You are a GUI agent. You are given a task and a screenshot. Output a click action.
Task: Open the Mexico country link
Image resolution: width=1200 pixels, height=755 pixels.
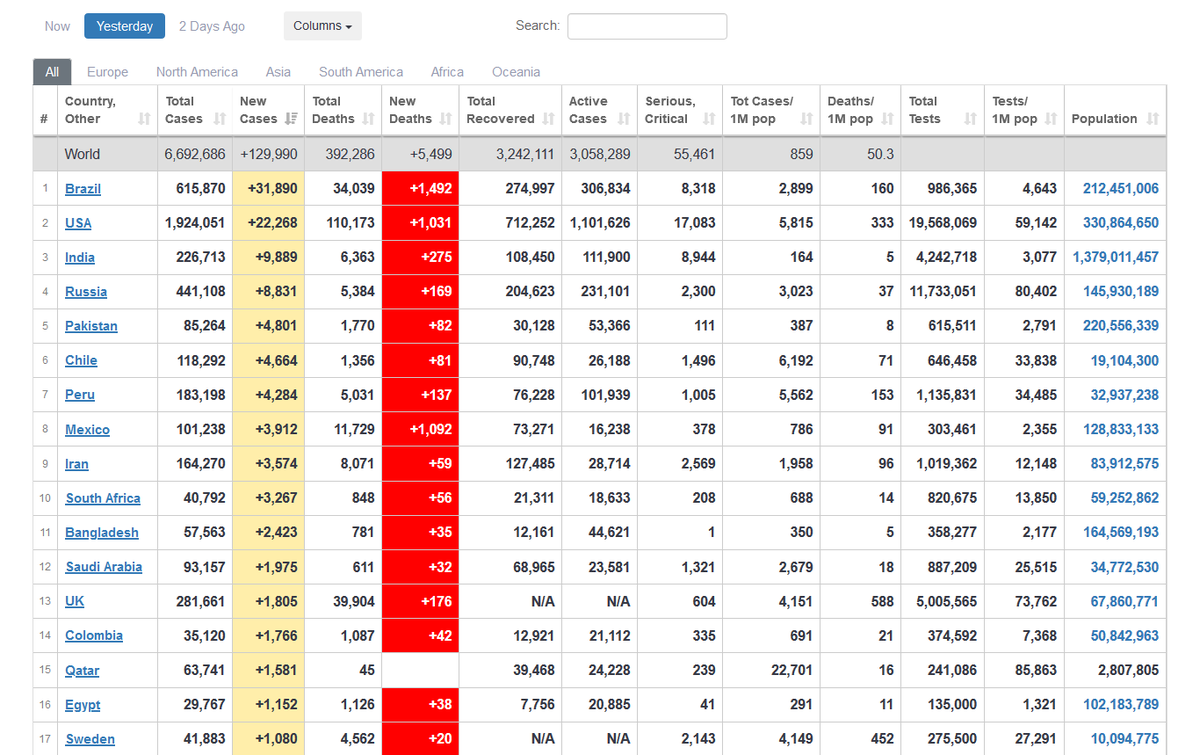[87, 430]
